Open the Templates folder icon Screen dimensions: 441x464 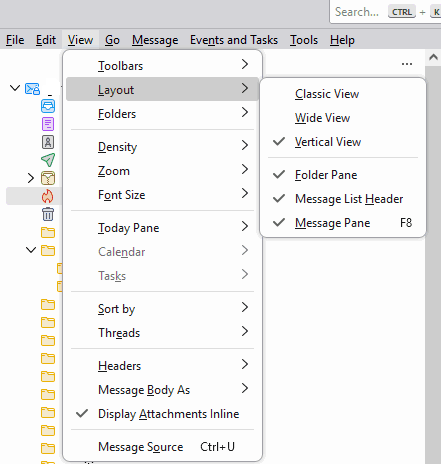click(48, 142)
